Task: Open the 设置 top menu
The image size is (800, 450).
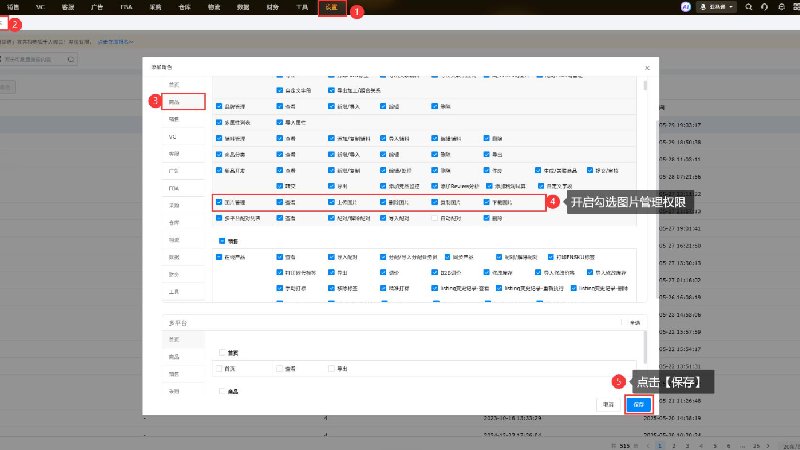Action: tap(332, 7)
